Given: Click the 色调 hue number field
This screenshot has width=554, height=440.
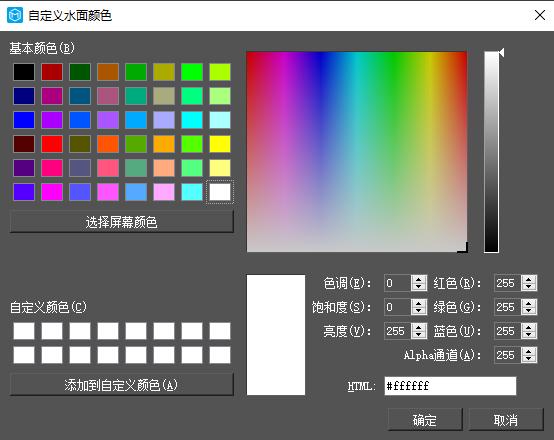Looking at the screenshot, I should (x=397, y=283).
